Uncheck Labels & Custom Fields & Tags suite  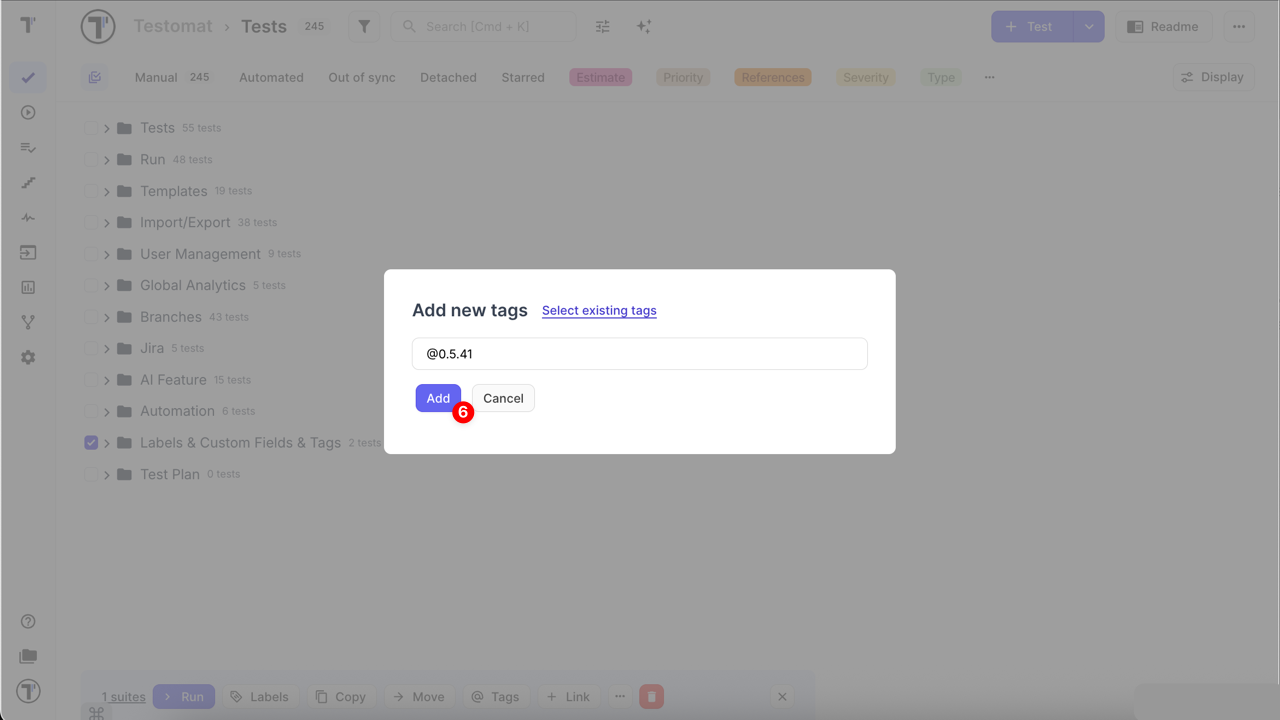click(x=91, y=442)
